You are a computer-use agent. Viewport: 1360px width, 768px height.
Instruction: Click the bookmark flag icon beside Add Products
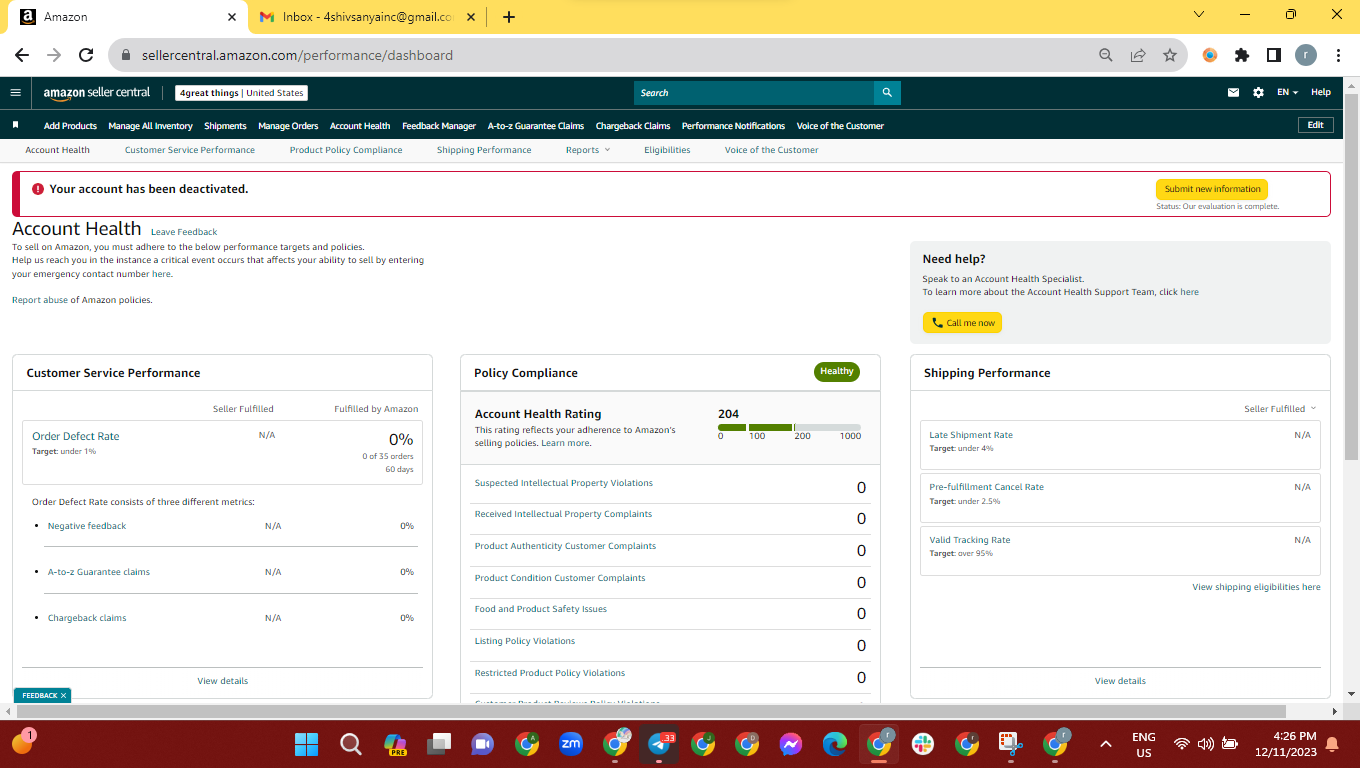tap(15, 126)
